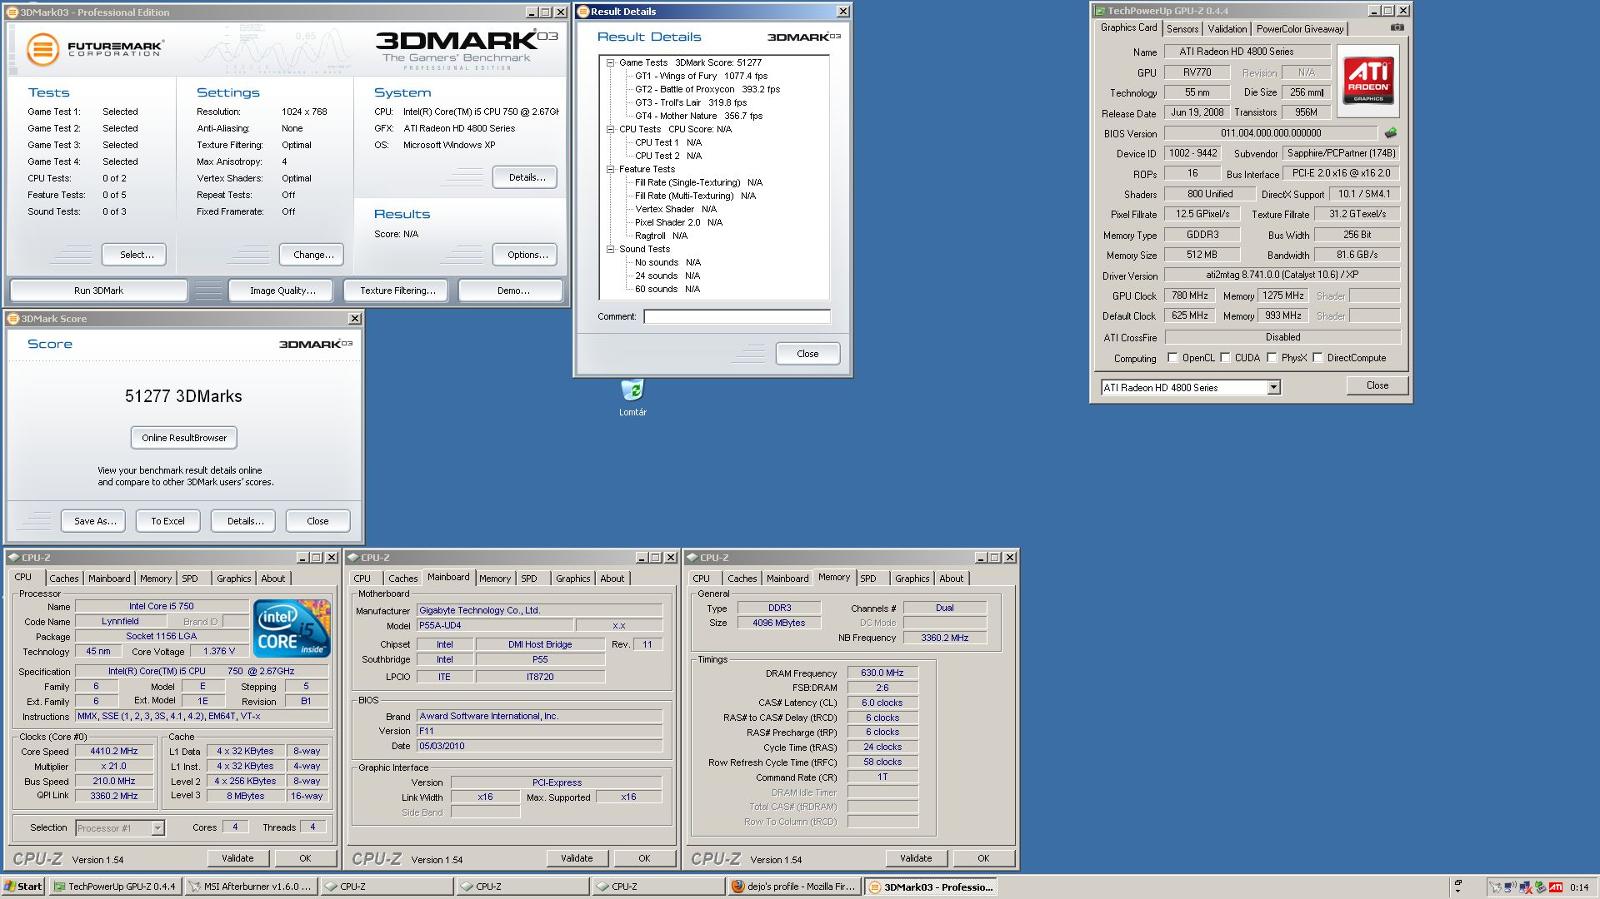Click the leftmost cursor-shaped tray icon
This screenshot has height=899, width=1600.
point(1496,887)
